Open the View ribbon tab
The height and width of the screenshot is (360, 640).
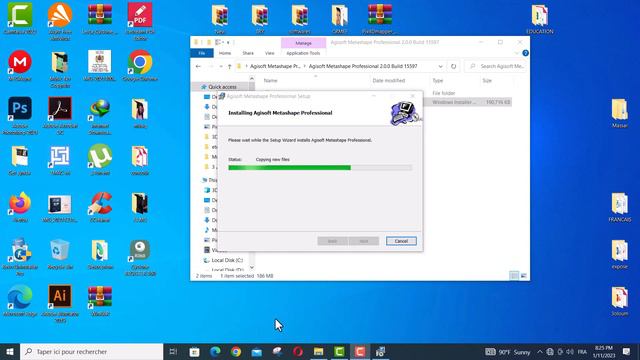click(x=270, y=53)
